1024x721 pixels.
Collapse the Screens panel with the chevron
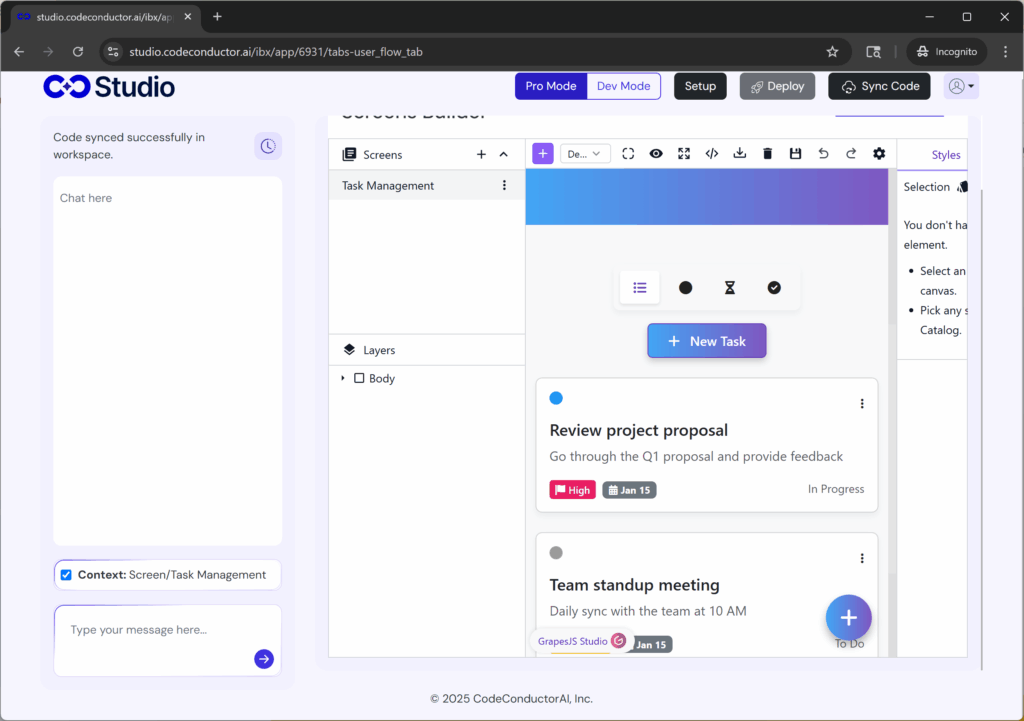point(503,154)
